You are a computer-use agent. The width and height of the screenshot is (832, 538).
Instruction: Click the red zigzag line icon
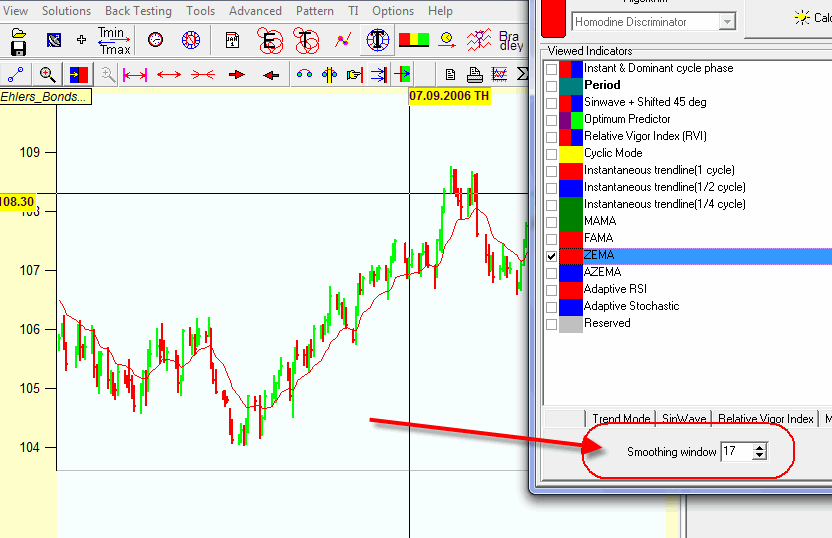point(343,40)
